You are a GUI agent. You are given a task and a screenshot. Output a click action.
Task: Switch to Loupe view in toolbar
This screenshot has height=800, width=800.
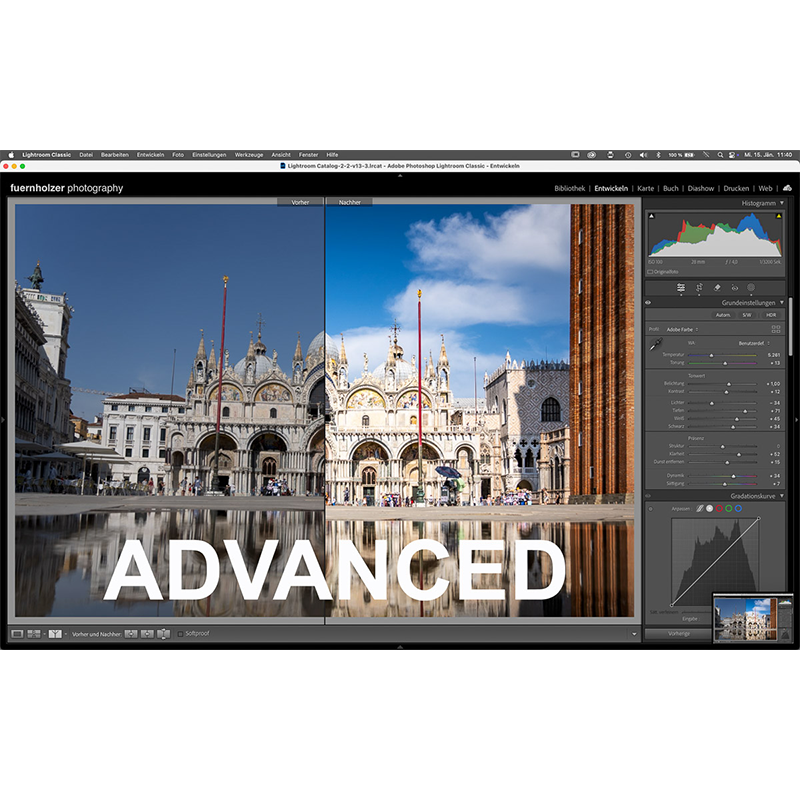pos(17,634)
